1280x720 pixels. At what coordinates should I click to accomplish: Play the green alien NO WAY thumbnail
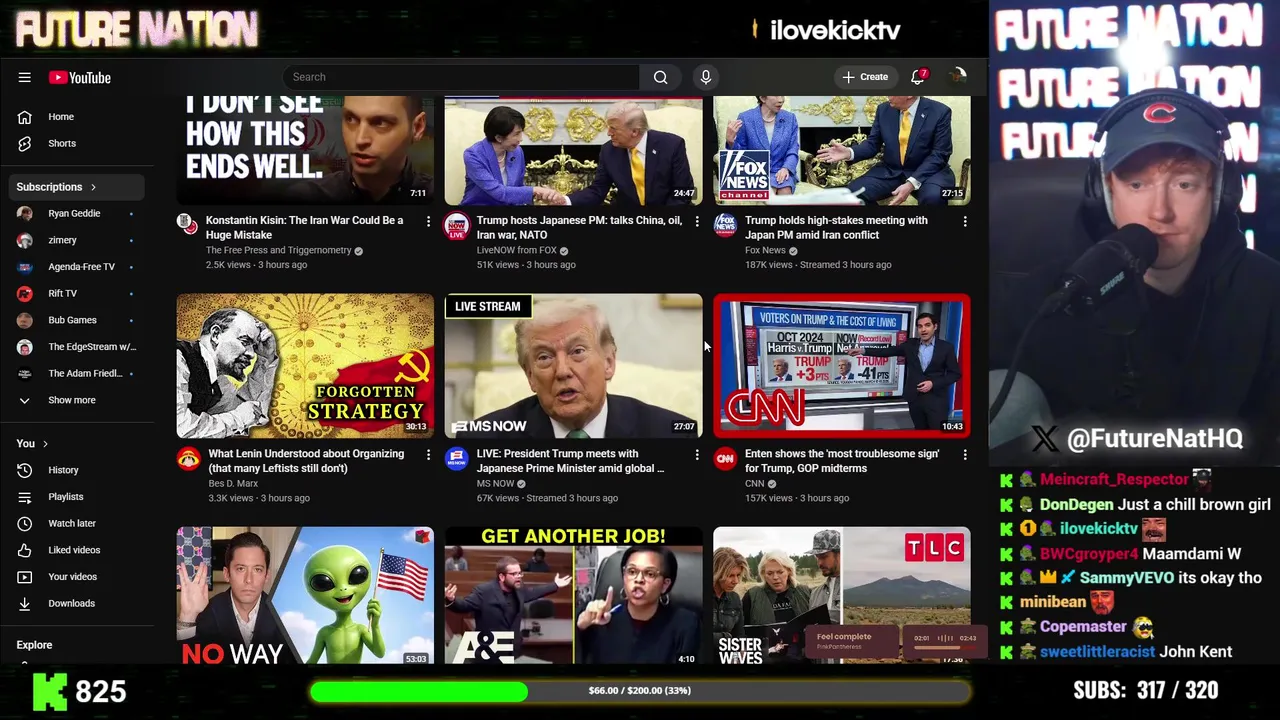pyautogui.click(x=305, y=595)
